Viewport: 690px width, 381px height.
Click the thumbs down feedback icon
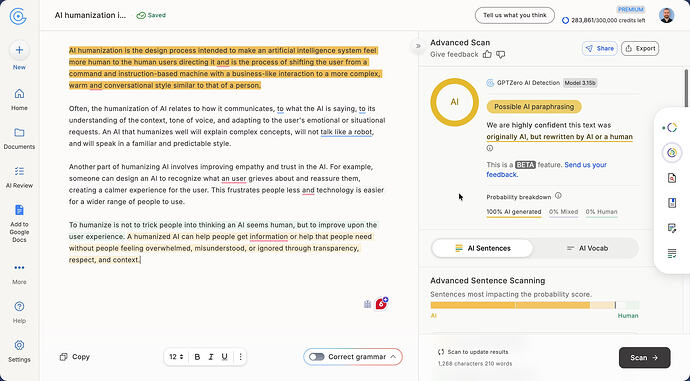coord(501,54)
